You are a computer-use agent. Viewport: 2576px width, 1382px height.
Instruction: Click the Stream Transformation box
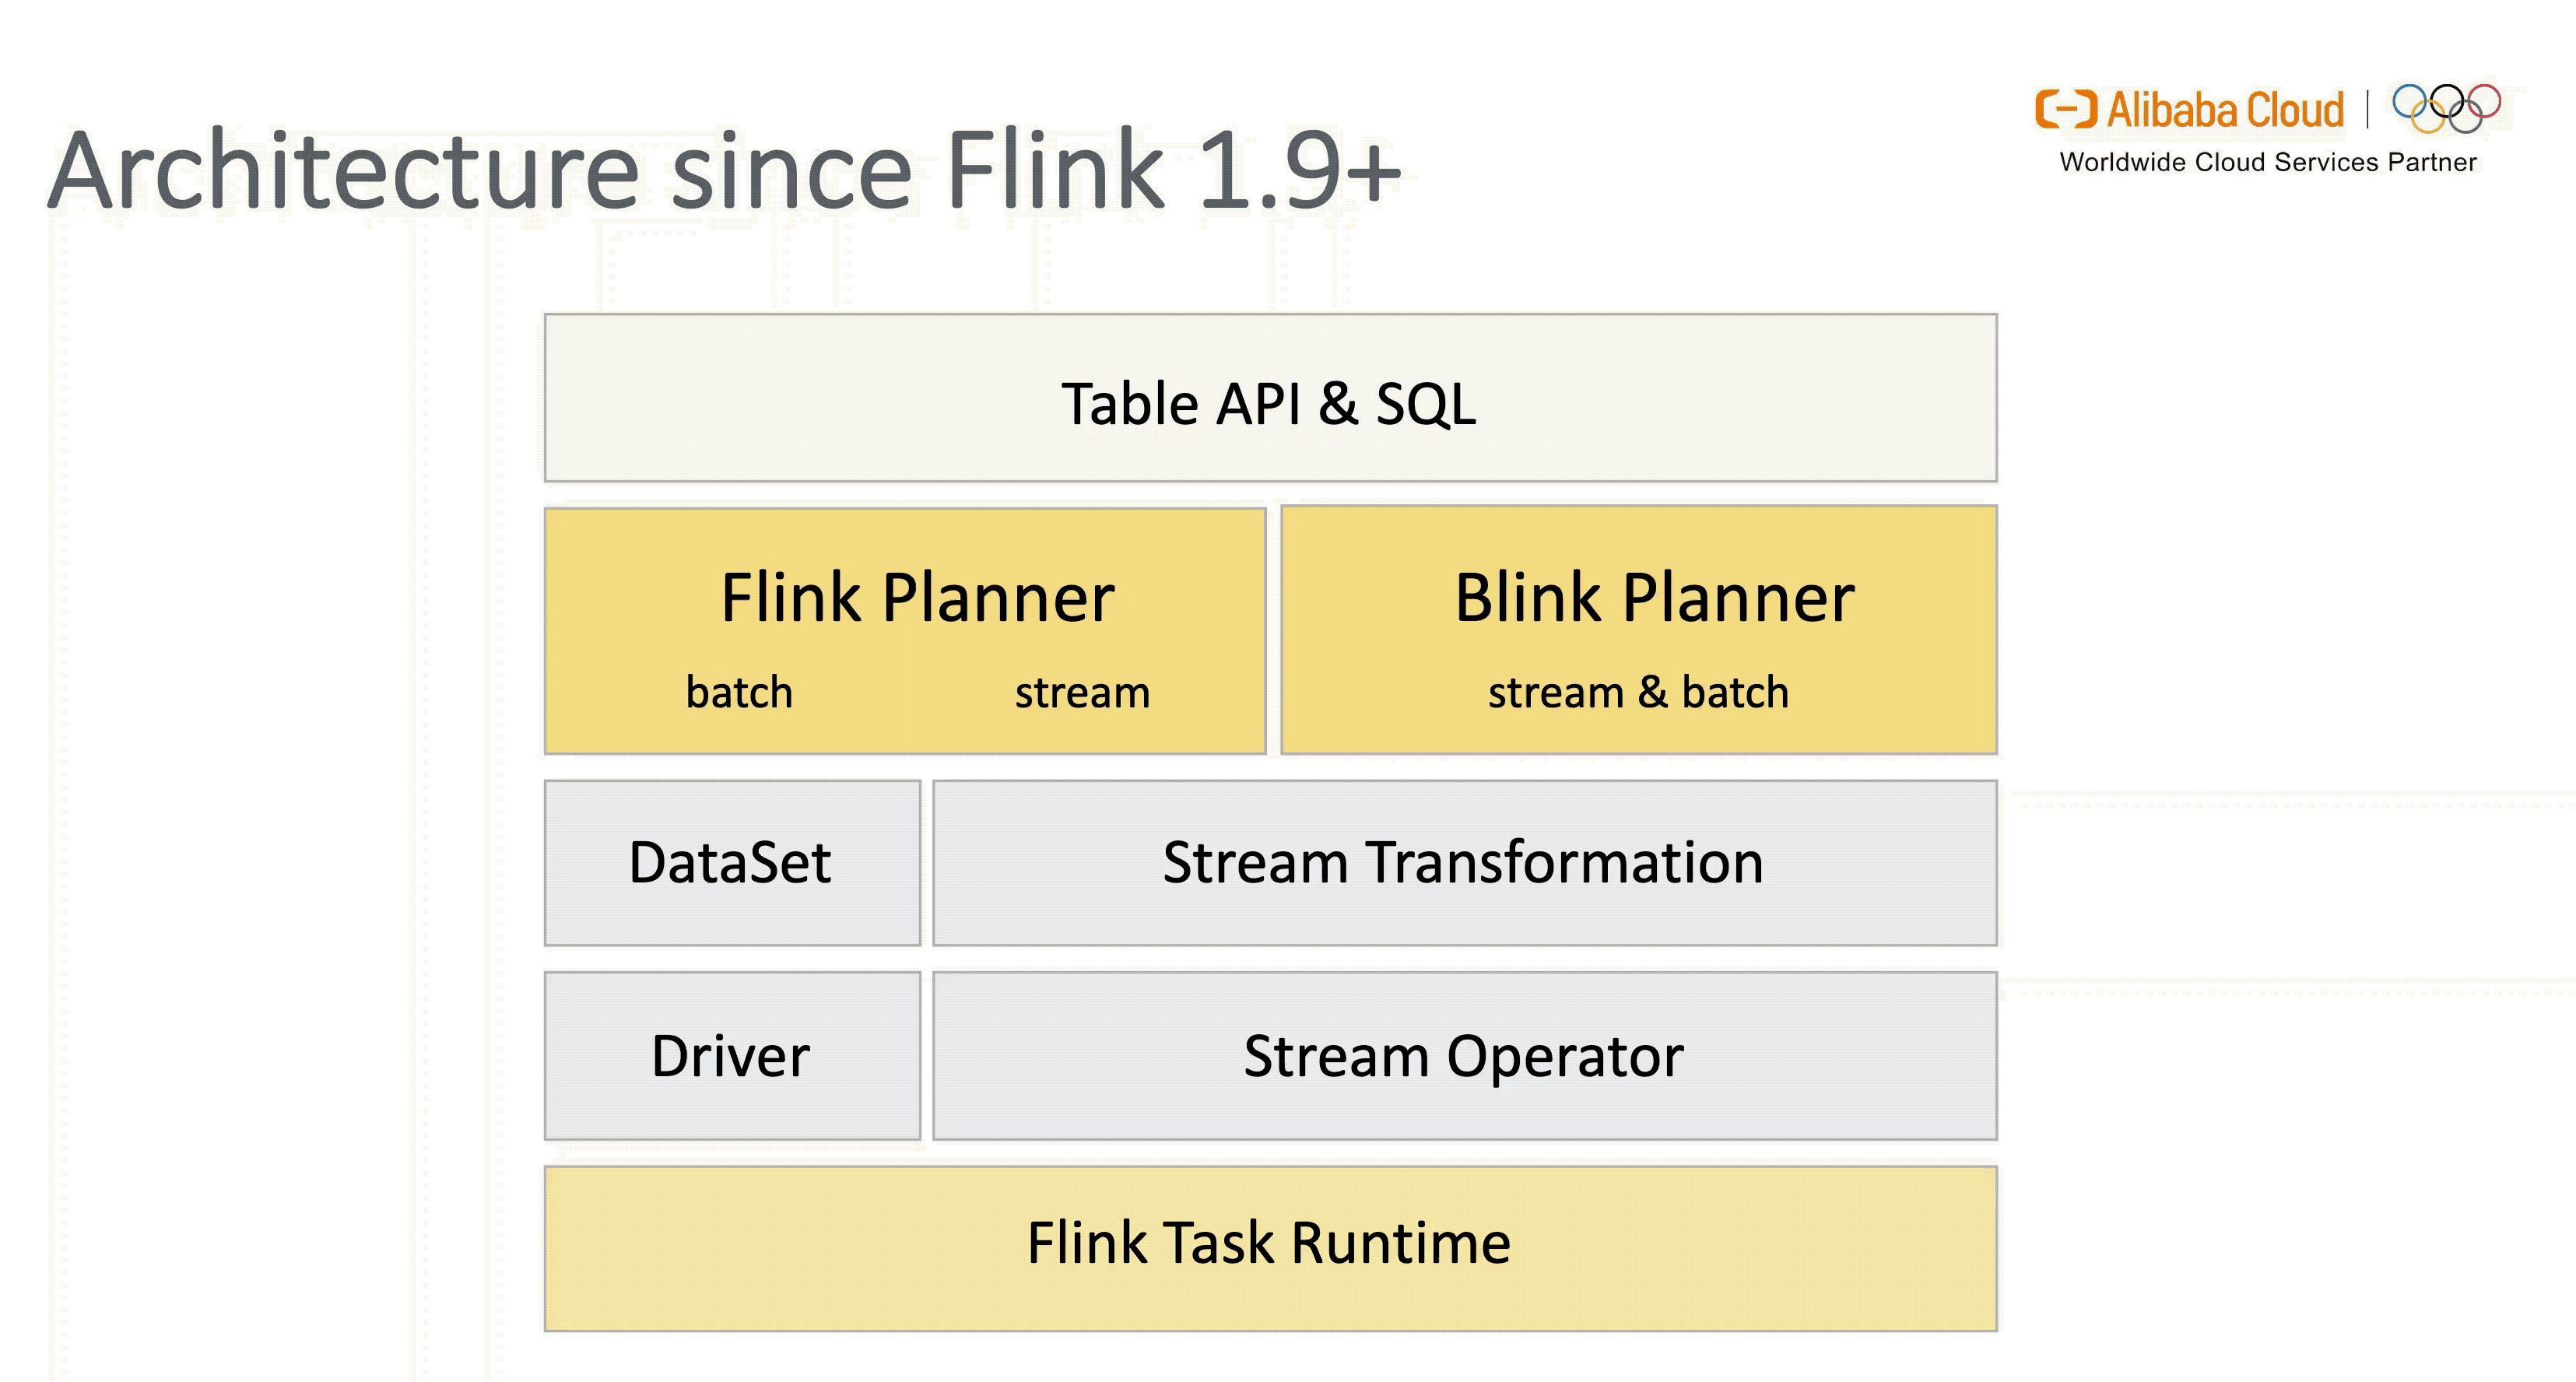(x=1465, y=863)
